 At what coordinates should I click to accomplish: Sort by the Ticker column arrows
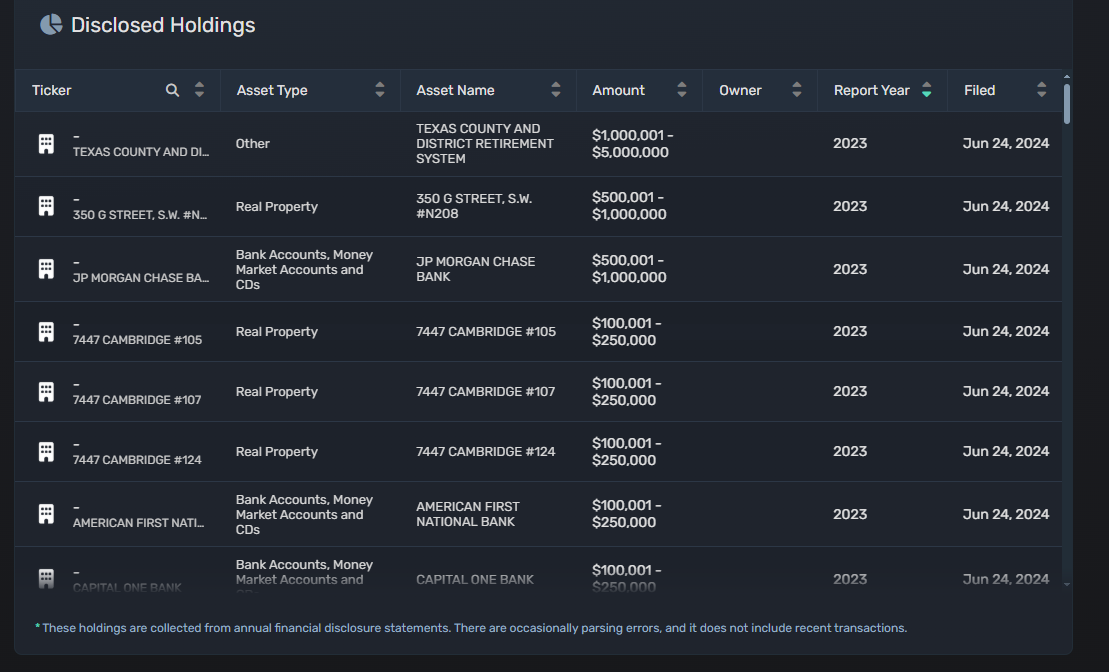[x=199, y=90]
